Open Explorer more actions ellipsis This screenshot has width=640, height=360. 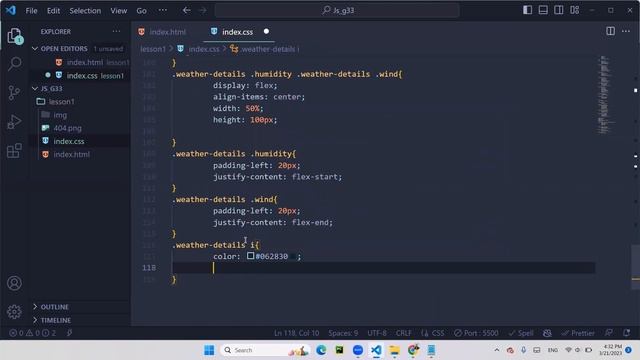tap(116, 31)
